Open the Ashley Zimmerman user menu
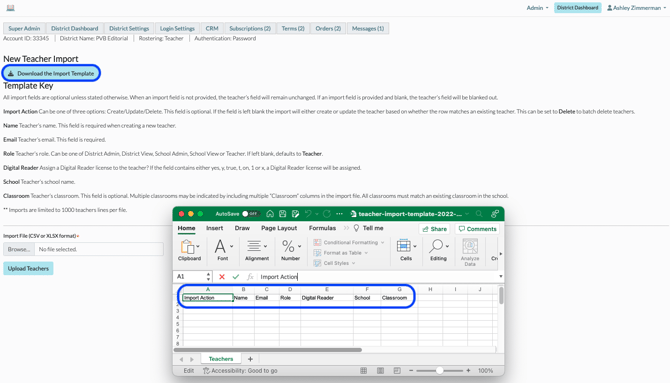 click(636, 8)
